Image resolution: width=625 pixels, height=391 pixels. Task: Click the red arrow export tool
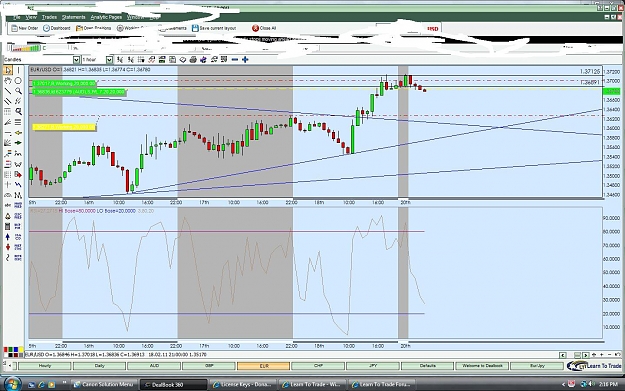coord(18,174)
